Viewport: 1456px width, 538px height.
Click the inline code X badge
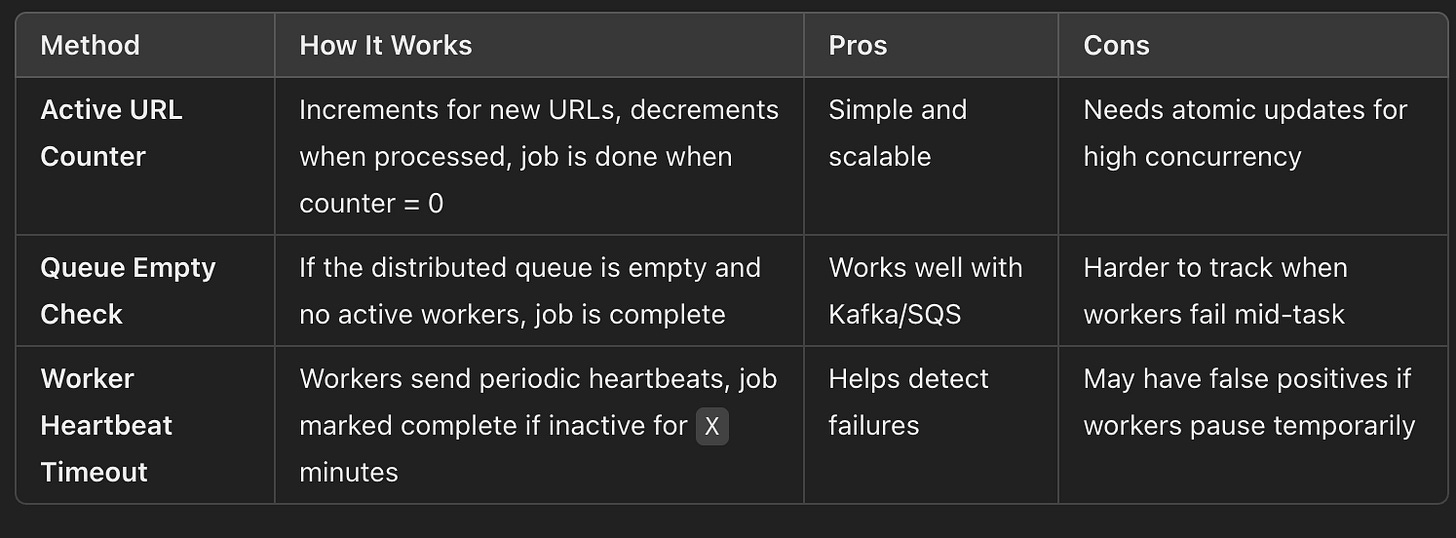point(712,427)
